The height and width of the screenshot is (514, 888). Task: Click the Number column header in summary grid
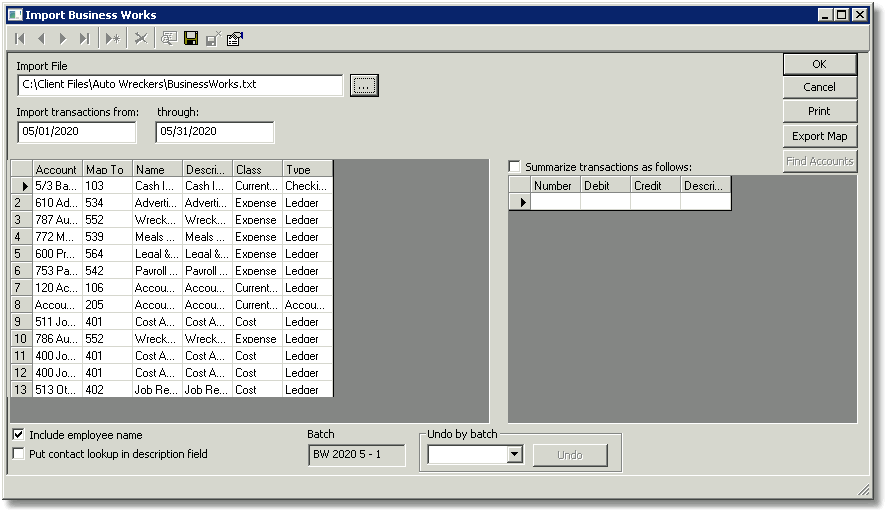pos(555,185)
